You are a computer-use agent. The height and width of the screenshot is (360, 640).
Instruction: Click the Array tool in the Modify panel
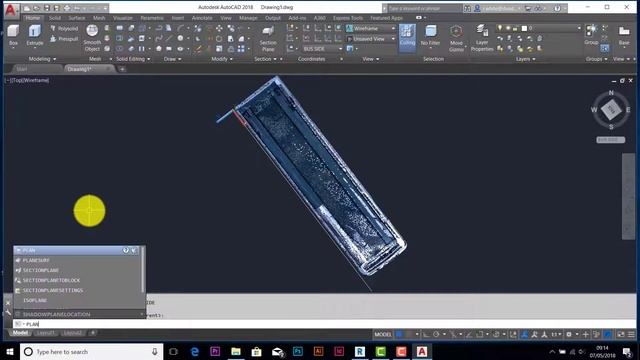coord(241,49)
